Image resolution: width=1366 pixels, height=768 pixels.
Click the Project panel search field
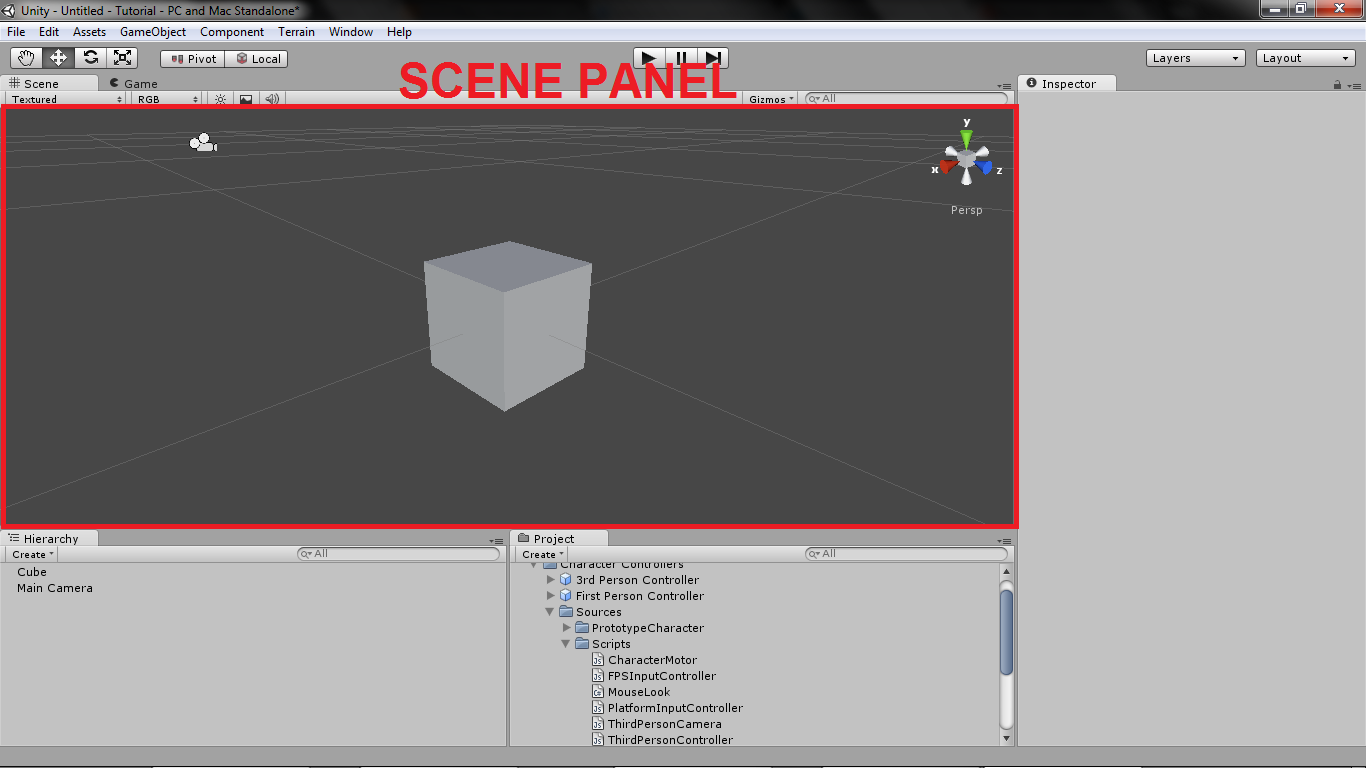pyautogui.click(x=905, y=553)
